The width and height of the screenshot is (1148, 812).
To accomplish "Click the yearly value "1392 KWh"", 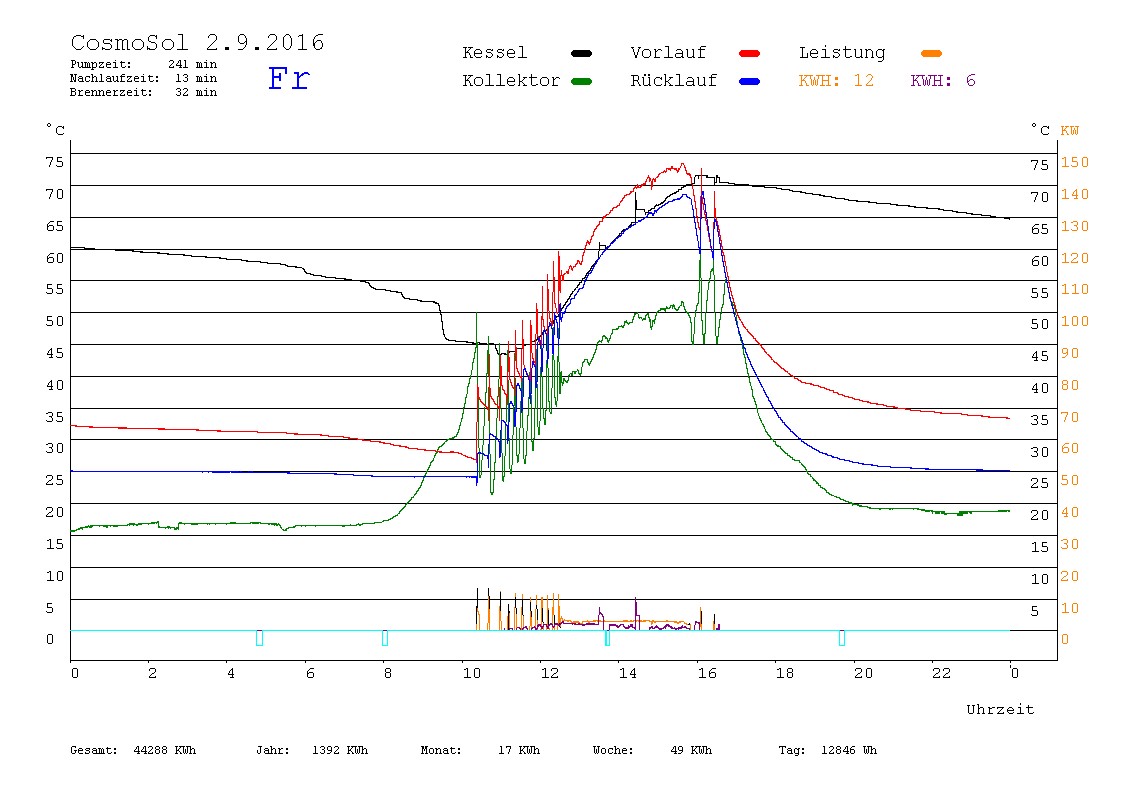I will (x=340, y=750).
